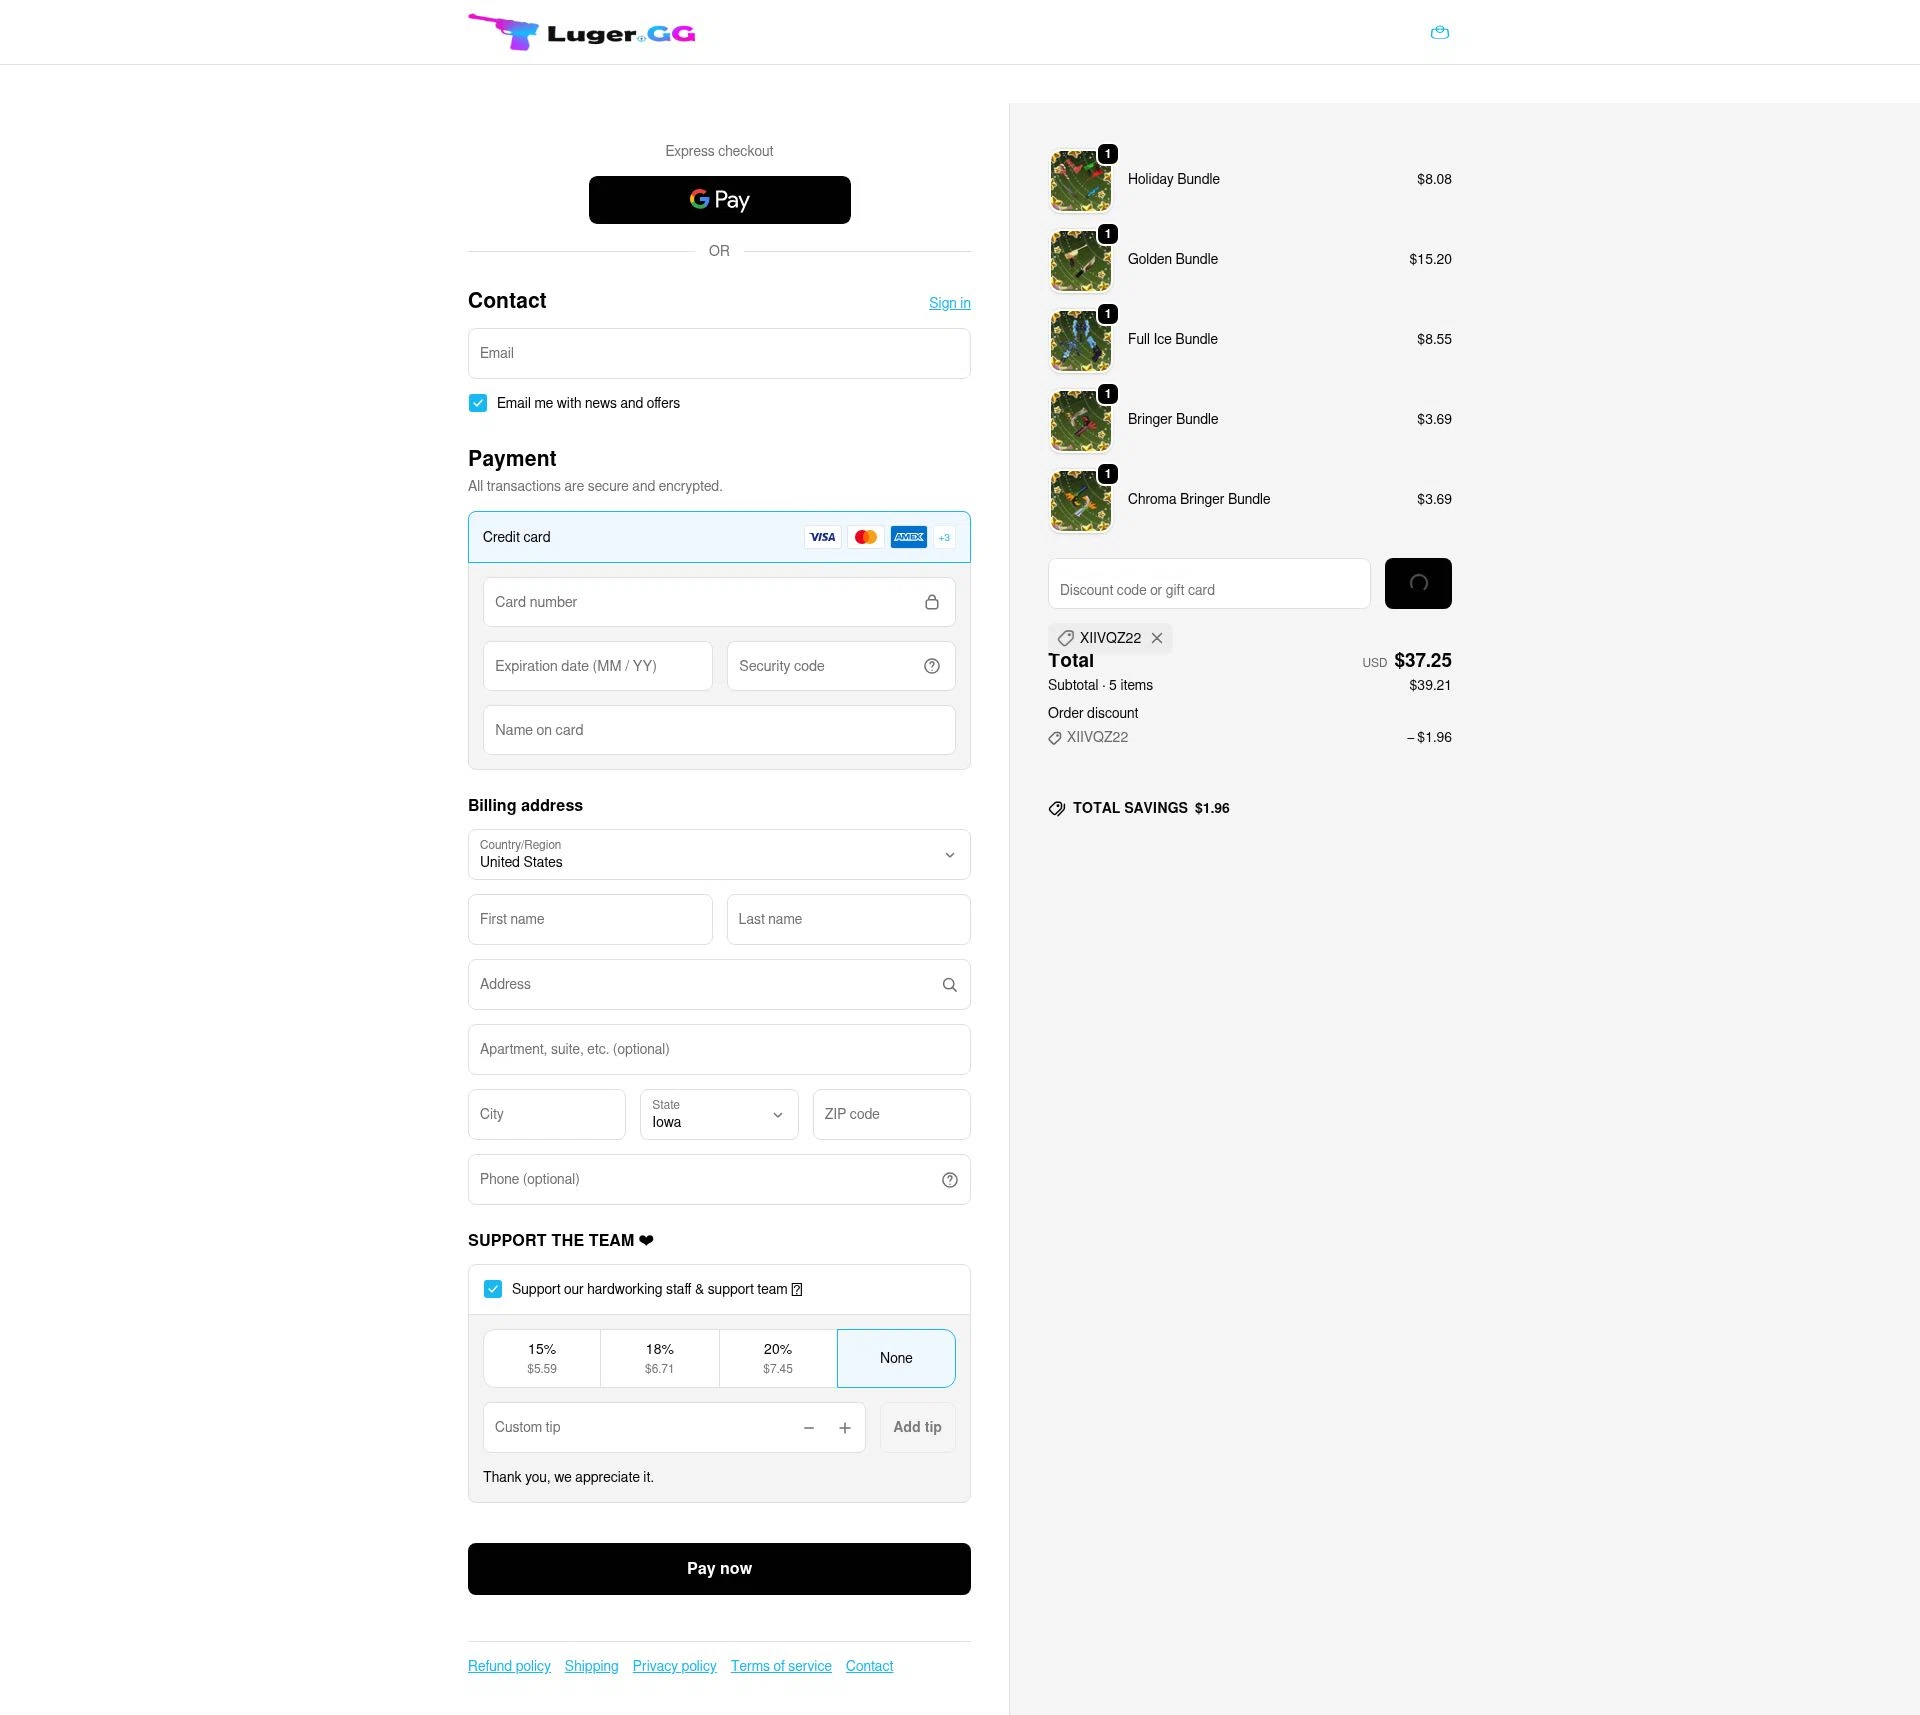This screenshot has width=1920, height=1715.
Task: Click the phone field help icon
Action: tap(949, 1180)
